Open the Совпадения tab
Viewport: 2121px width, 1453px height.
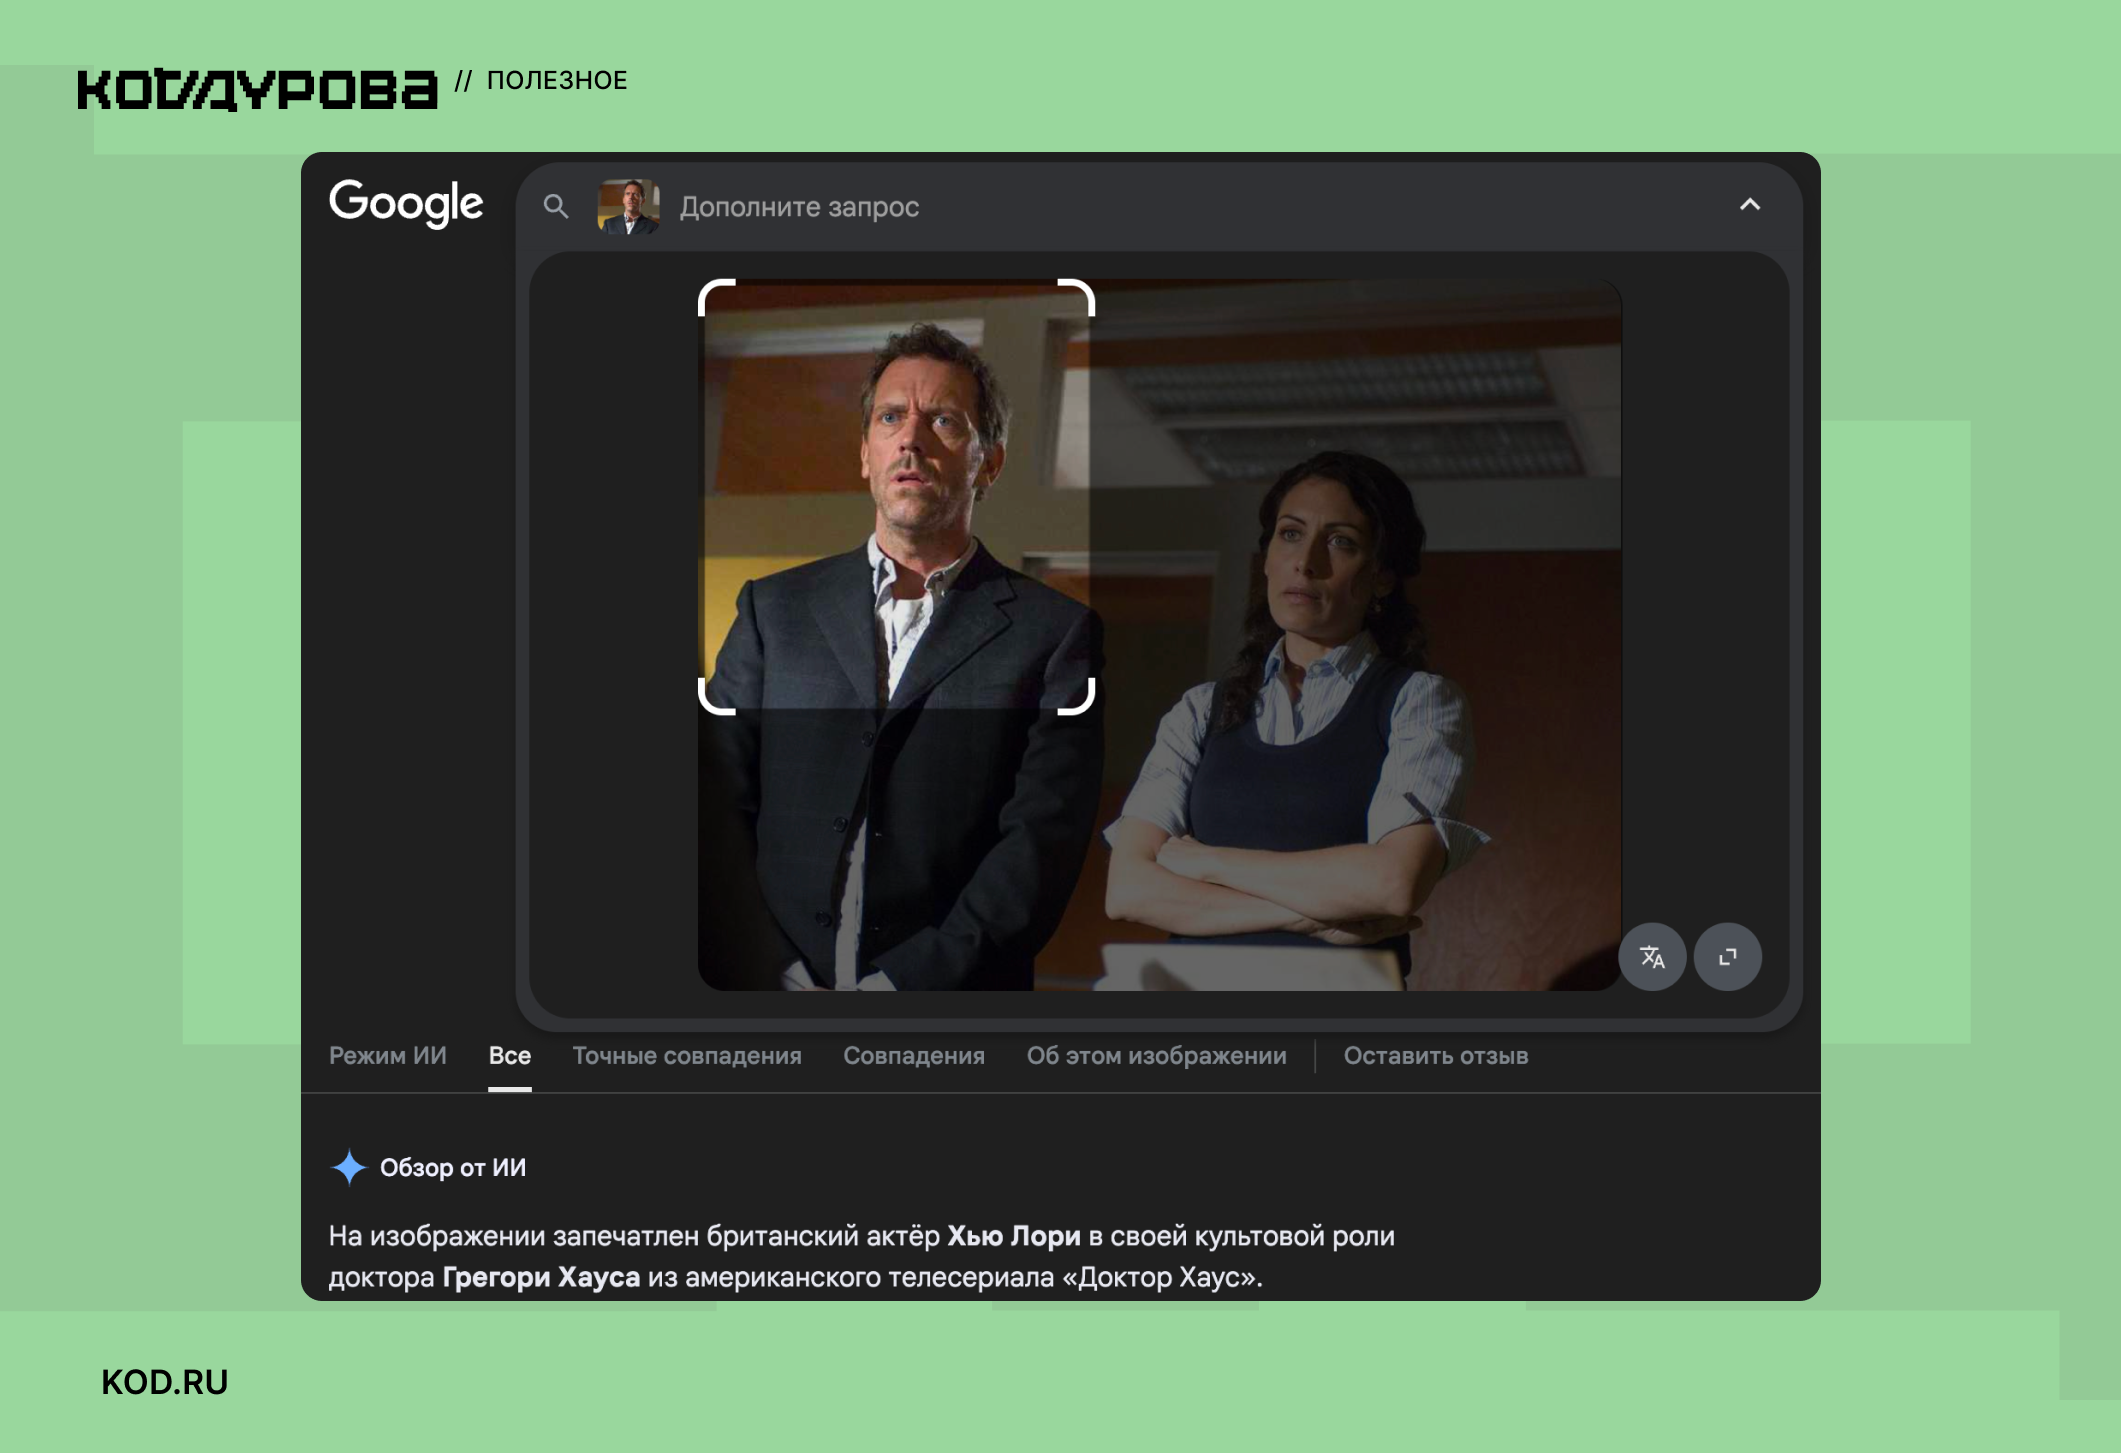[914, 1056]
